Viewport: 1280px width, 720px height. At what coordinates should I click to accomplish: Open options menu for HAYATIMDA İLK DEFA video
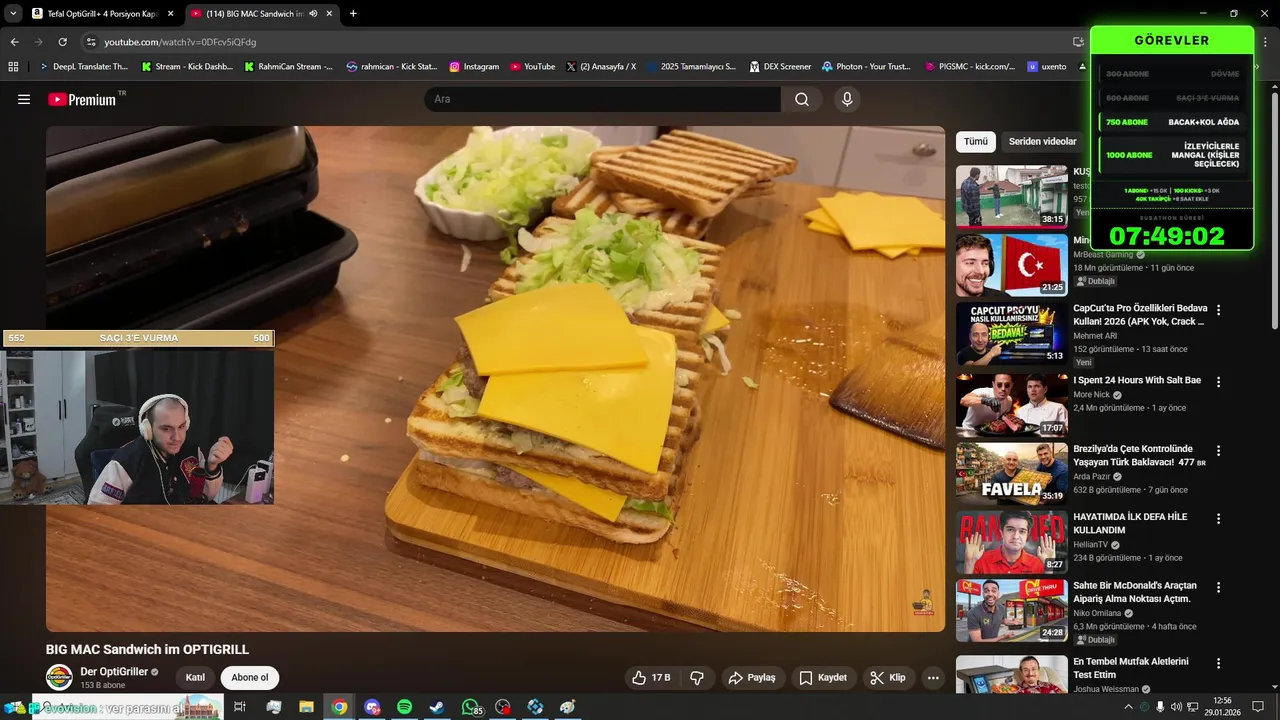coord(1218,519)
